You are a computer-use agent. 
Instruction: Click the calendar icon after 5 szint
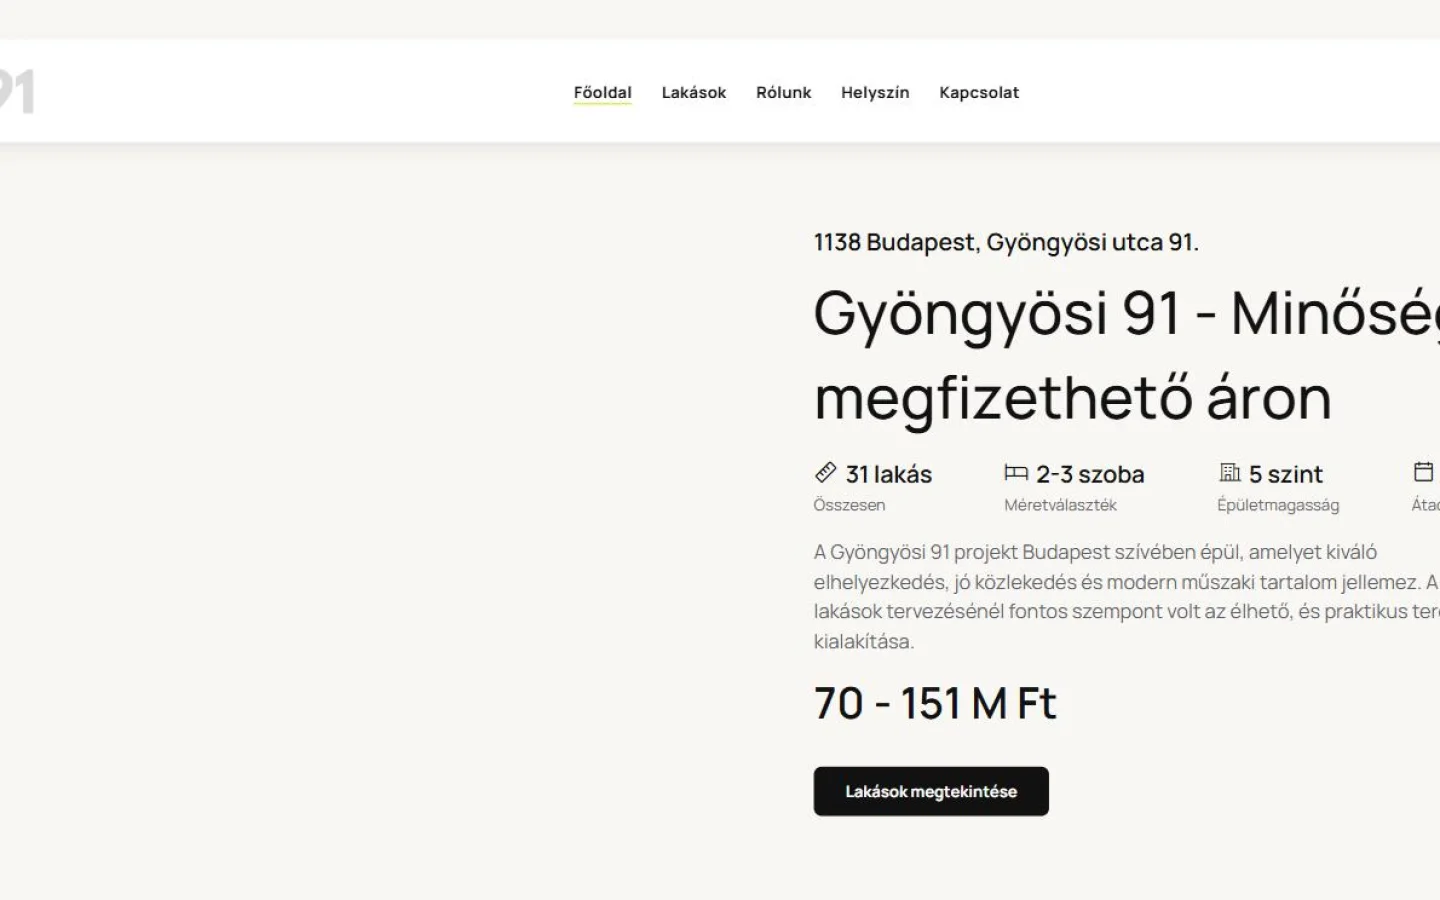point(1423,472)
